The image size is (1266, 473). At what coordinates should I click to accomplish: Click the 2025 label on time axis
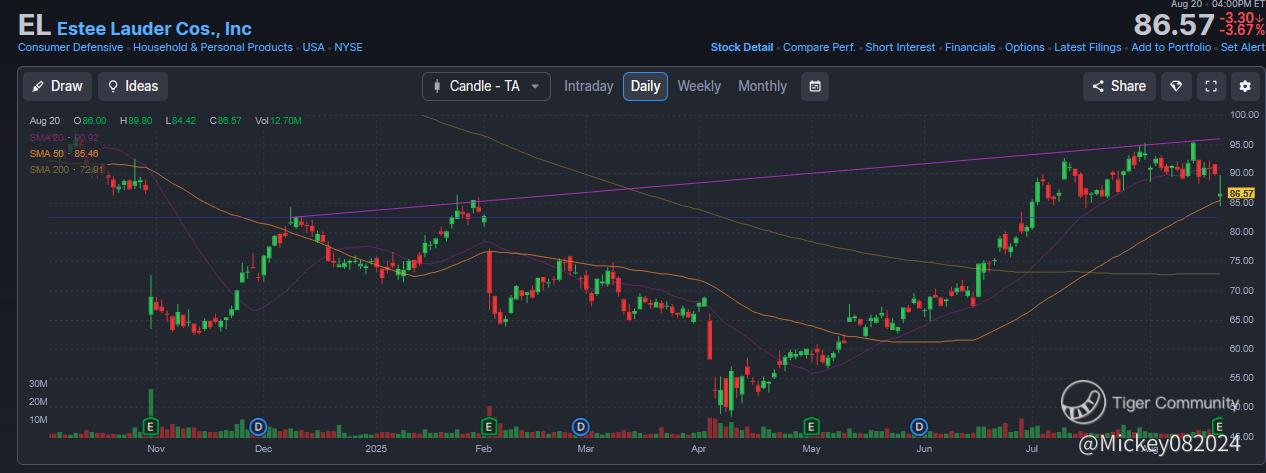[x=375, y=449]
